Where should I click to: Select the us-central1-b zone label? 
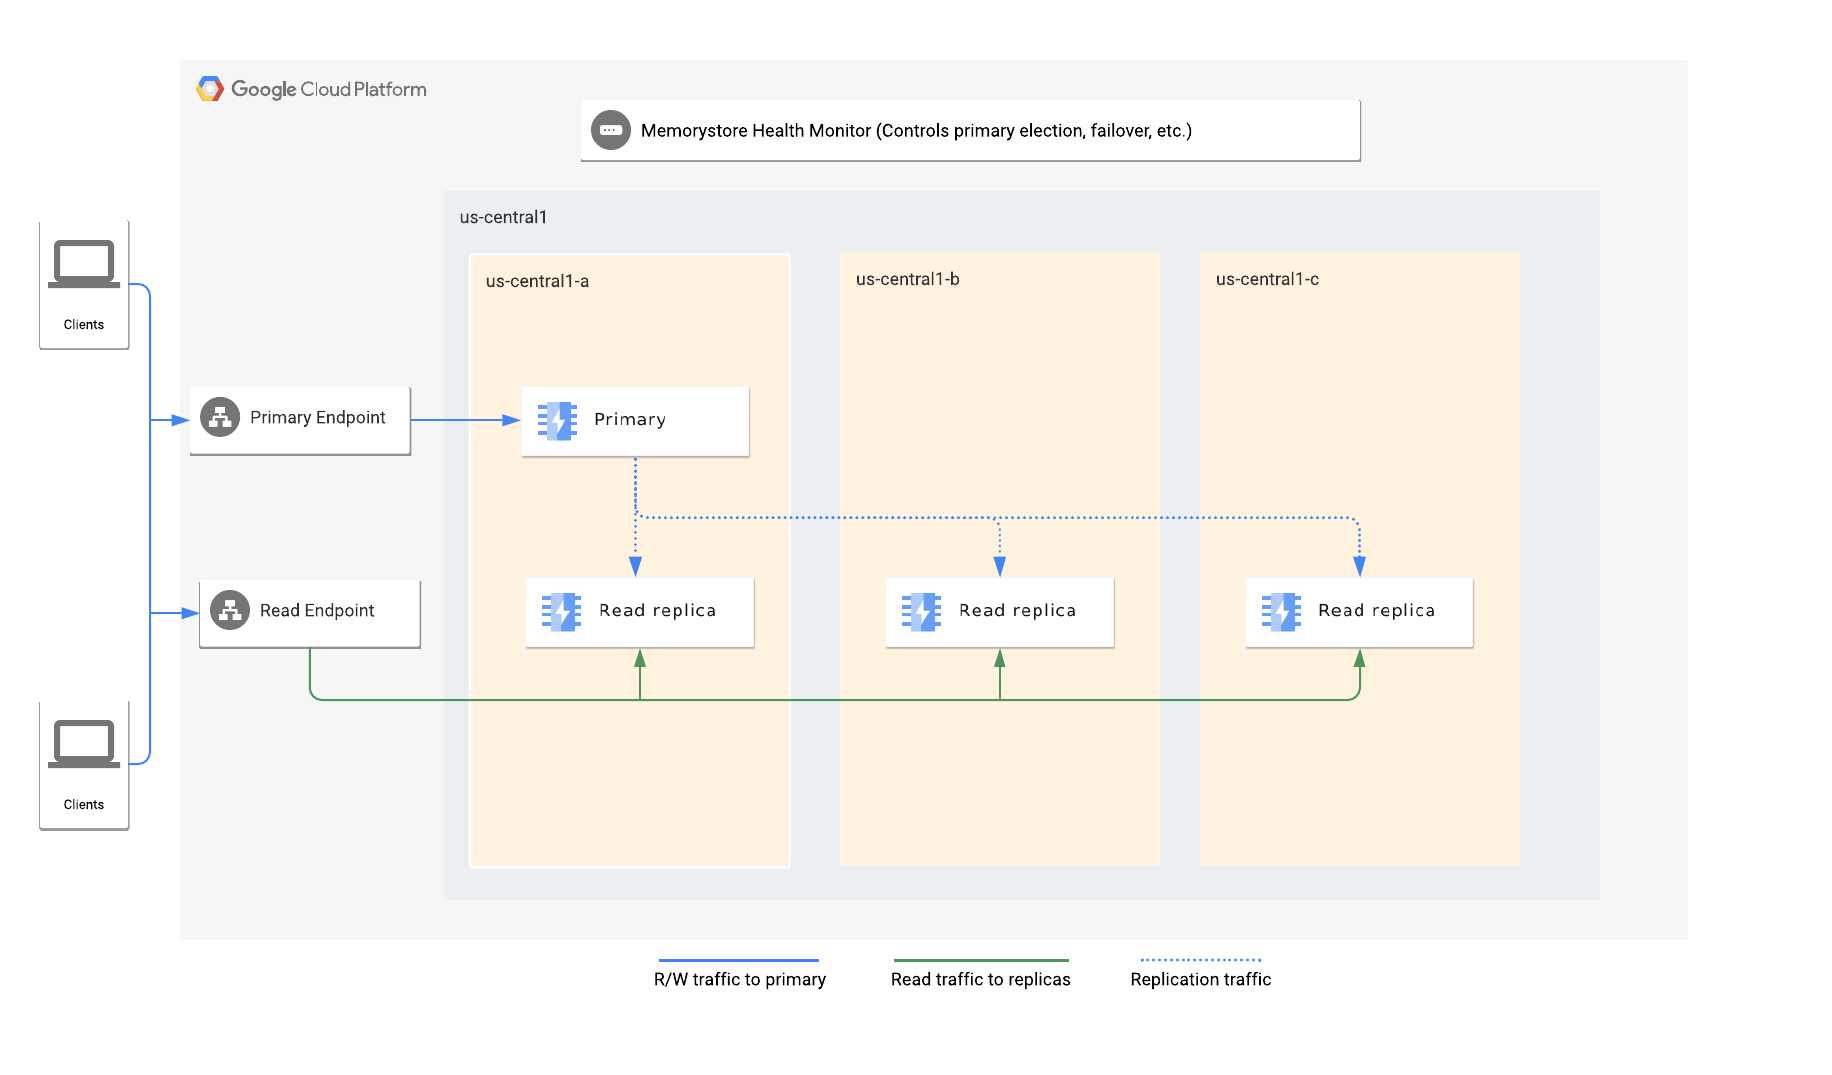tap(907, 280)
